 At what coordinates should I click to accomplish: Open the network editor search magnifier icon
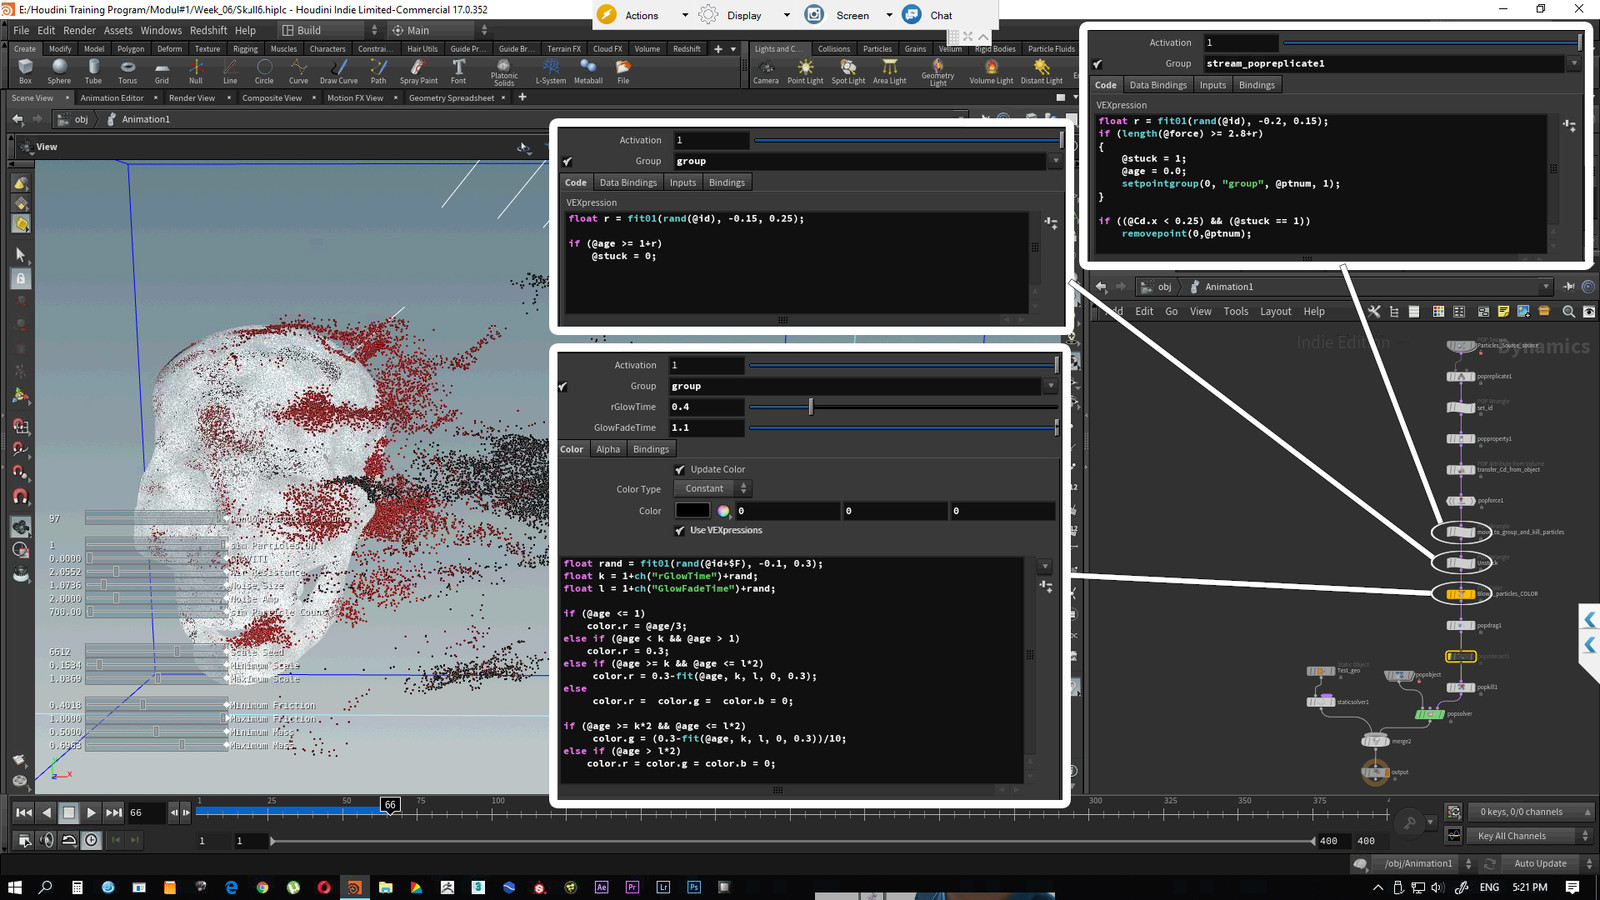1569,311
